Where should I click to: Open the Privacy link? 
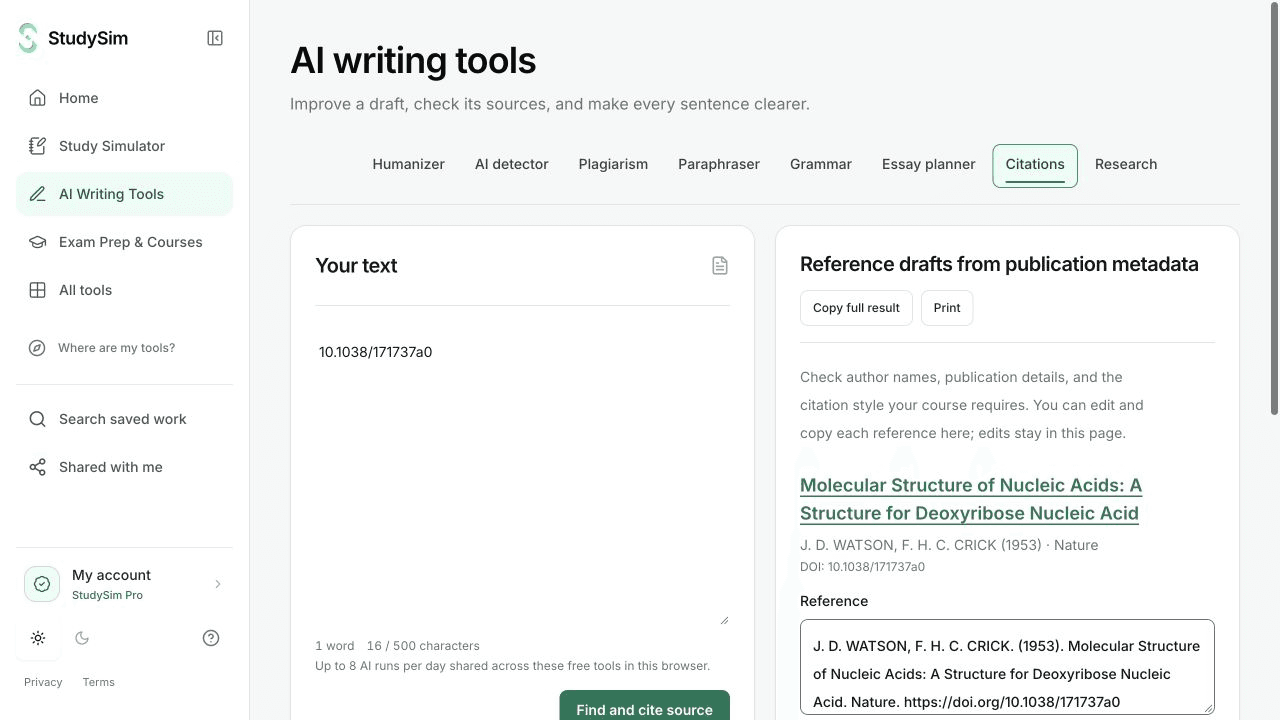click(43, 682)
